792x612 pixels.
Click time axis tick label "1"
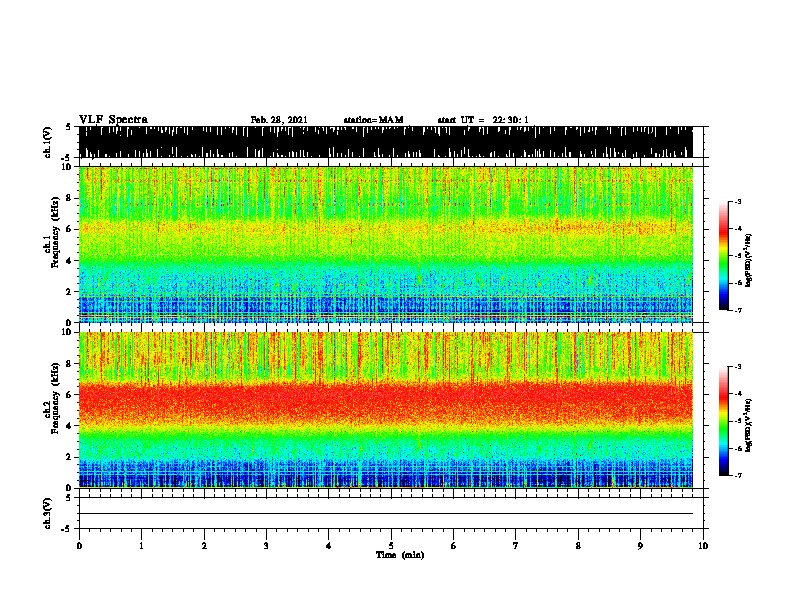pyautogui.click(x=141, y=546)
